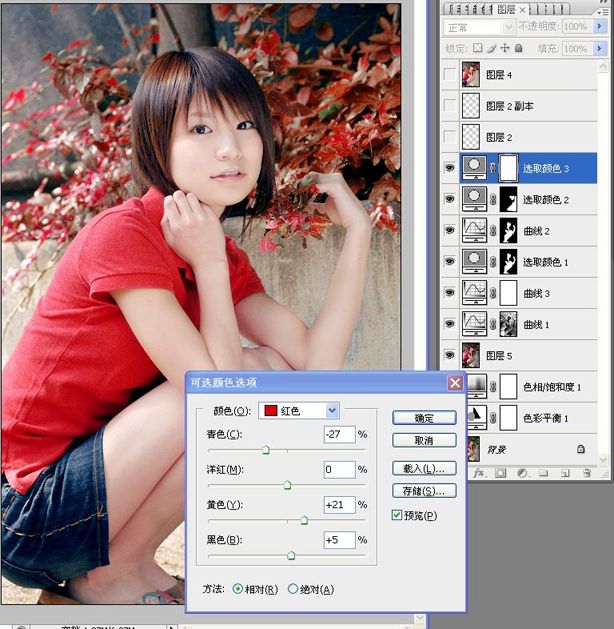
Task: Click 载入(L)... button
Action: [424, 468]
